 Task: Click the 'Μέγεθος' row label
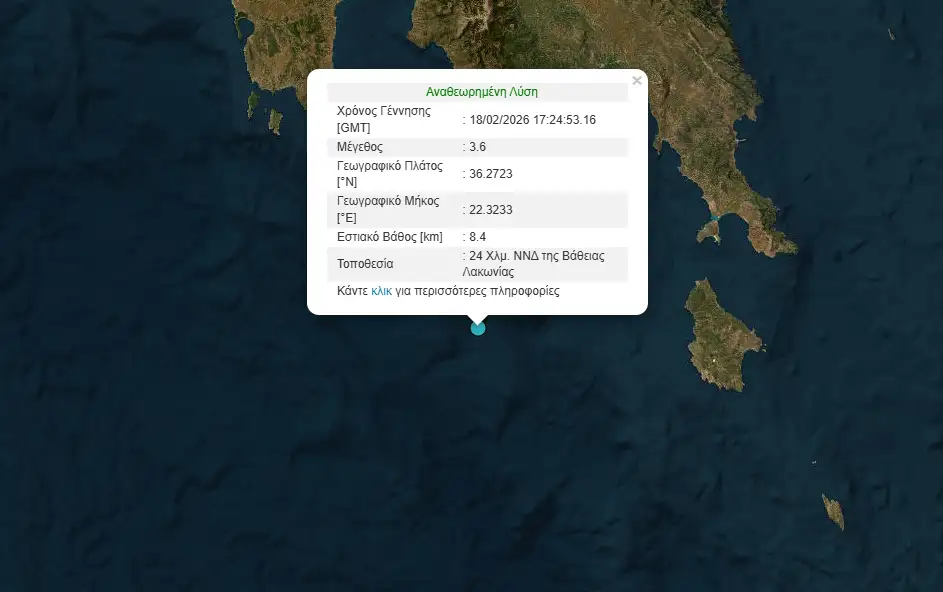click(361, 147)
